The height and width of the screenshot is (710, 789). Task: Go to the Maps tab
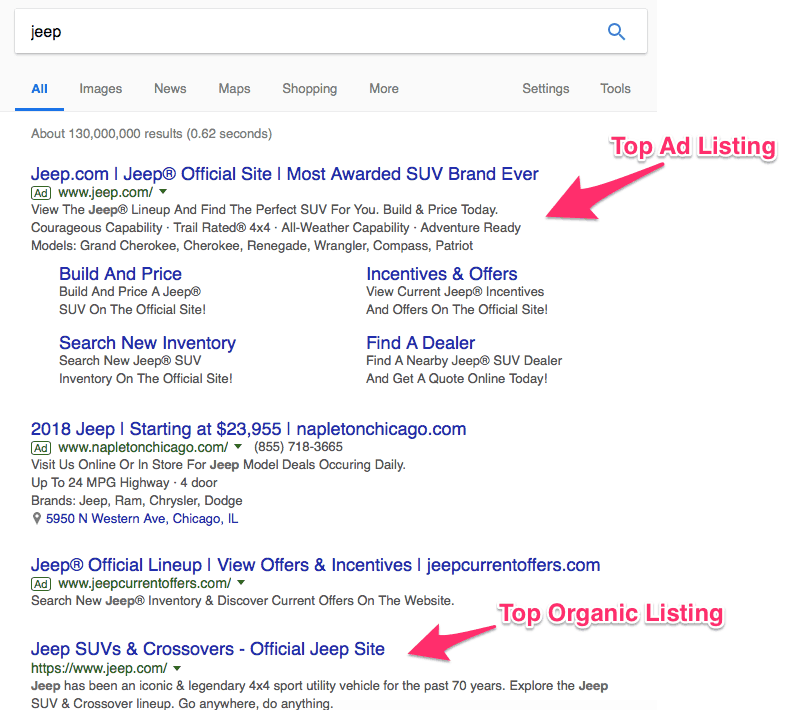234,89
